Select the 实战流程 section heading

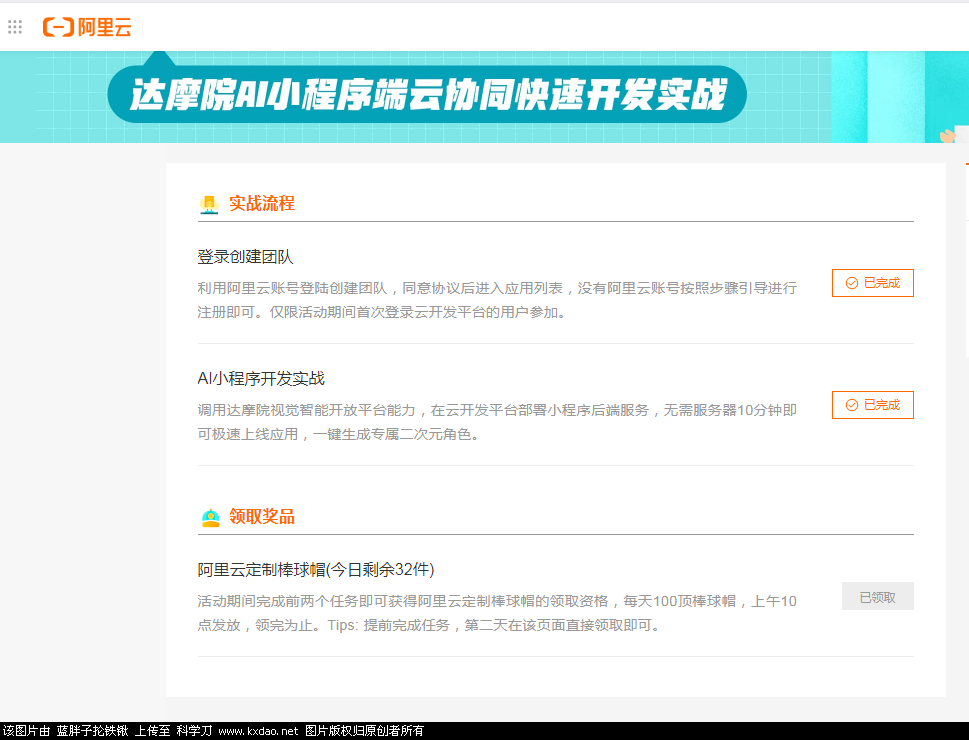(x=262, y=203)
